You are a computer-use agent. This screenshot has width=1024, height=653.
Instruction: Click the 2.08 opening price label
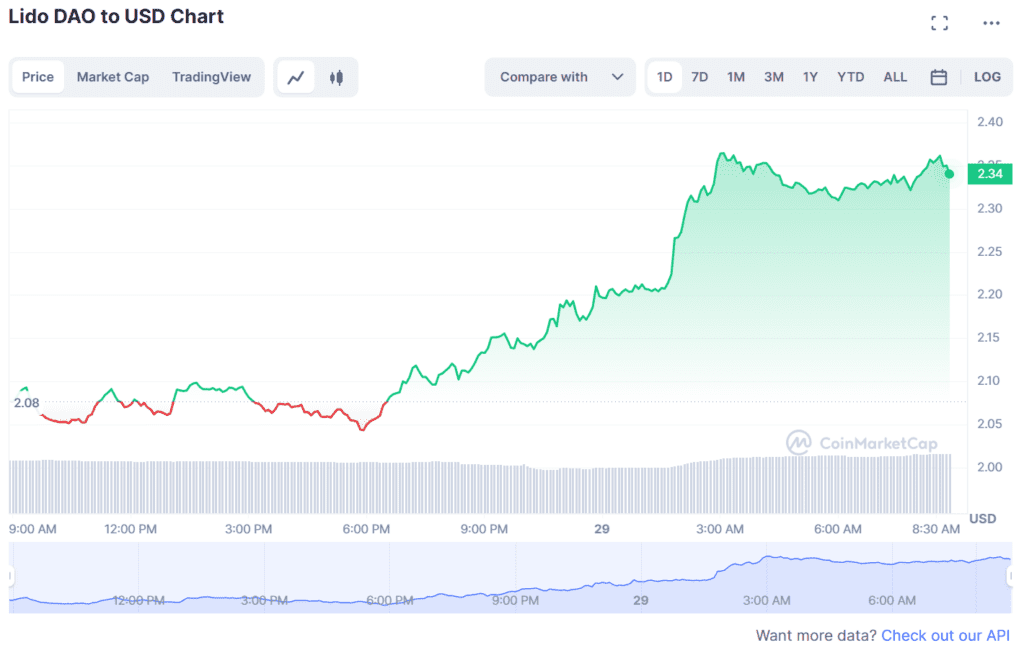click(26, 403)
